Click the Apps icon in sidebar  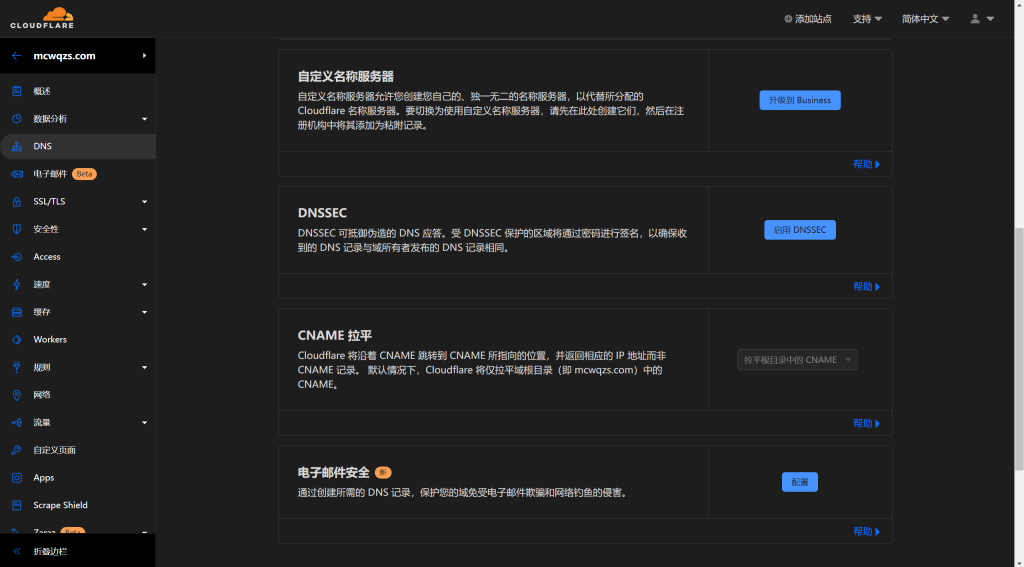(x=17, y=478)
